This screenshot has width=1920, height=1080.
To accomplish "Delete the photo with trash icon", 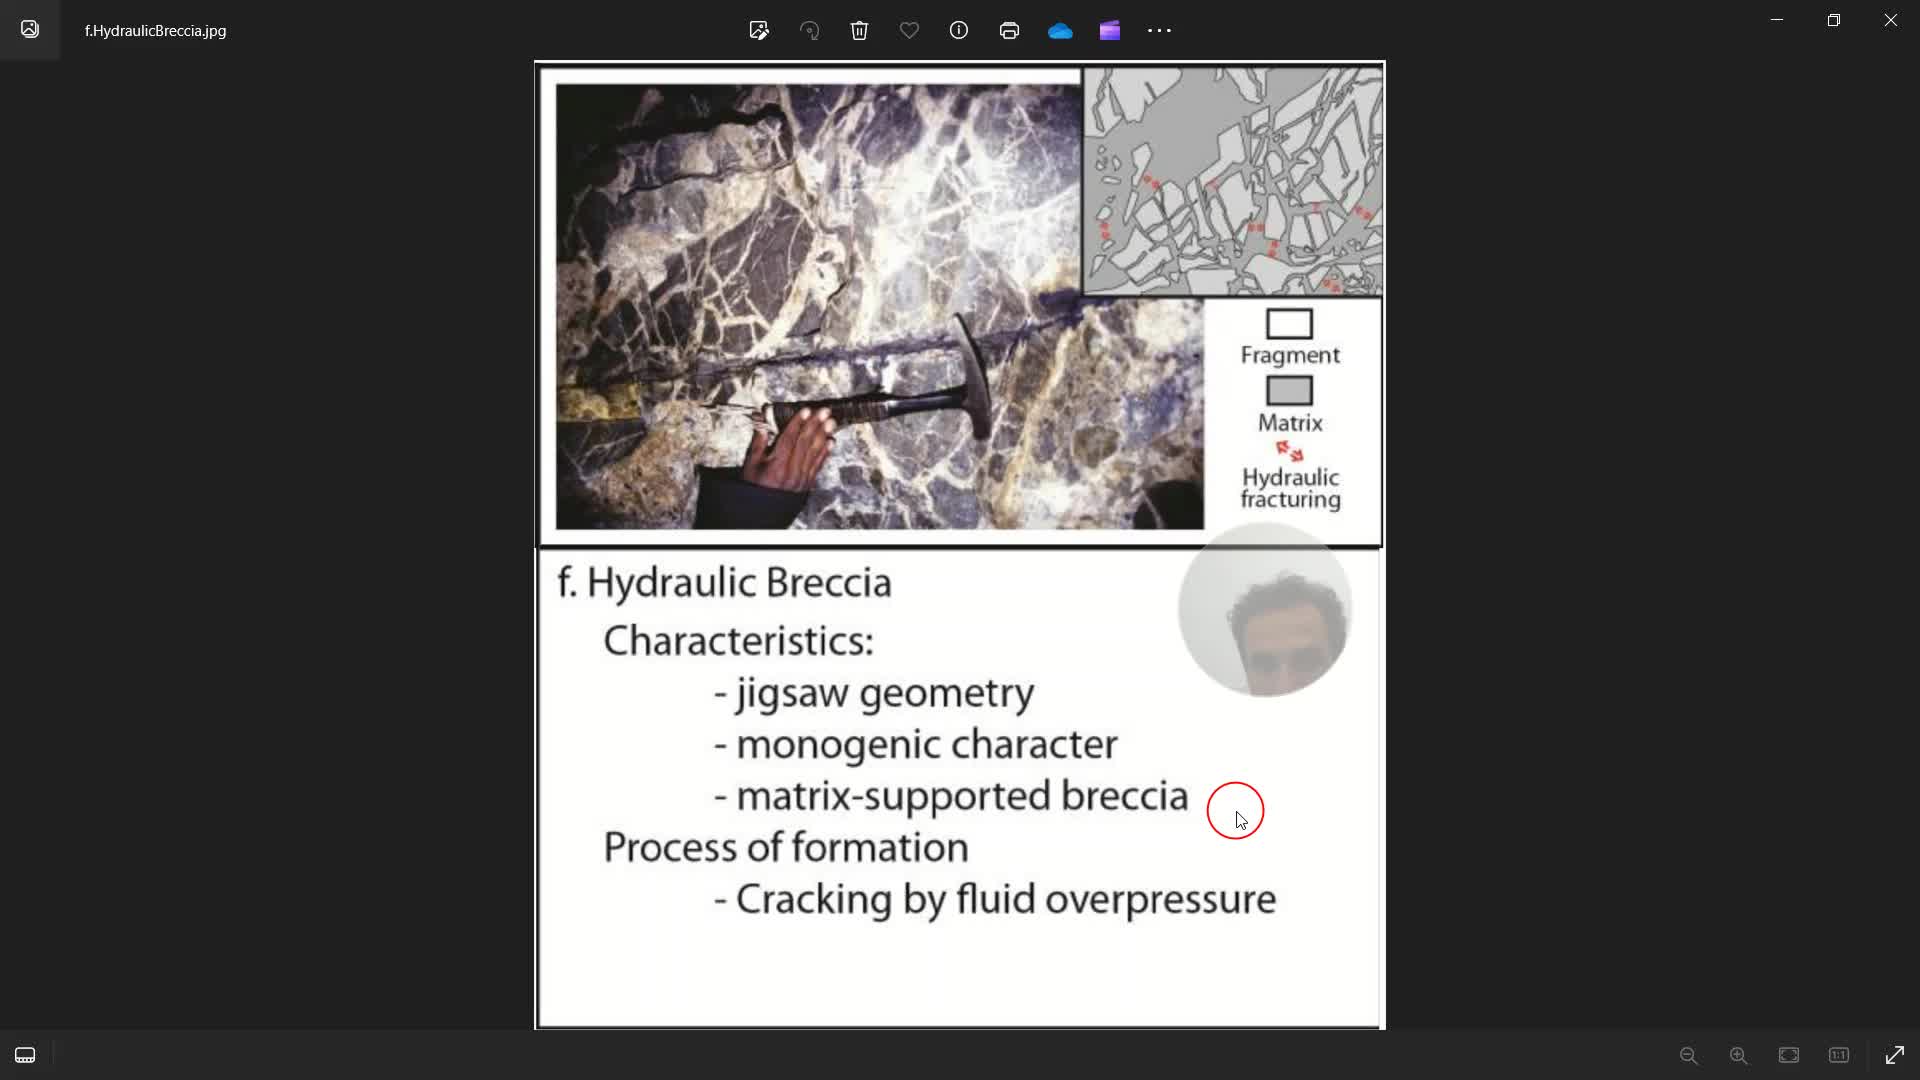I will (x=859, y=30).
